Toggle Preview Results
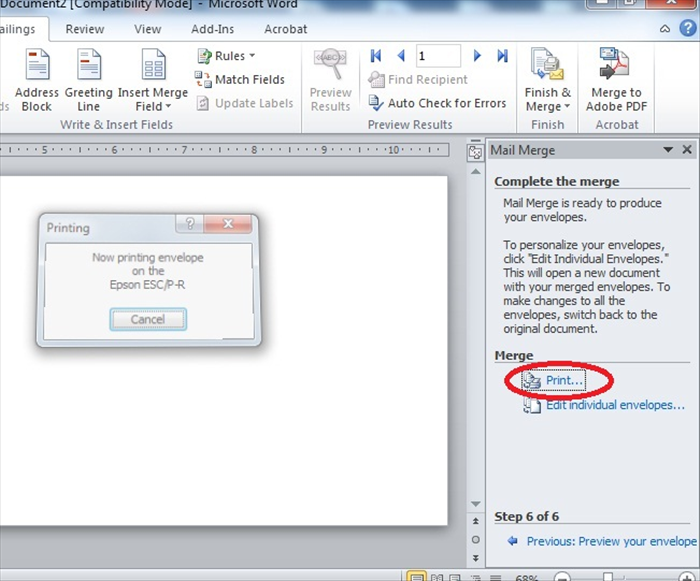 [x=330, y=79]
